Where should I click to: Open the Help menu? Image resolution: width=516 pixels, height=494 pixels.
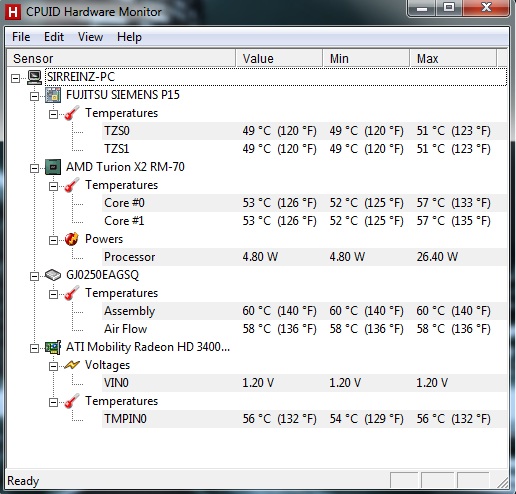[129, 37]
